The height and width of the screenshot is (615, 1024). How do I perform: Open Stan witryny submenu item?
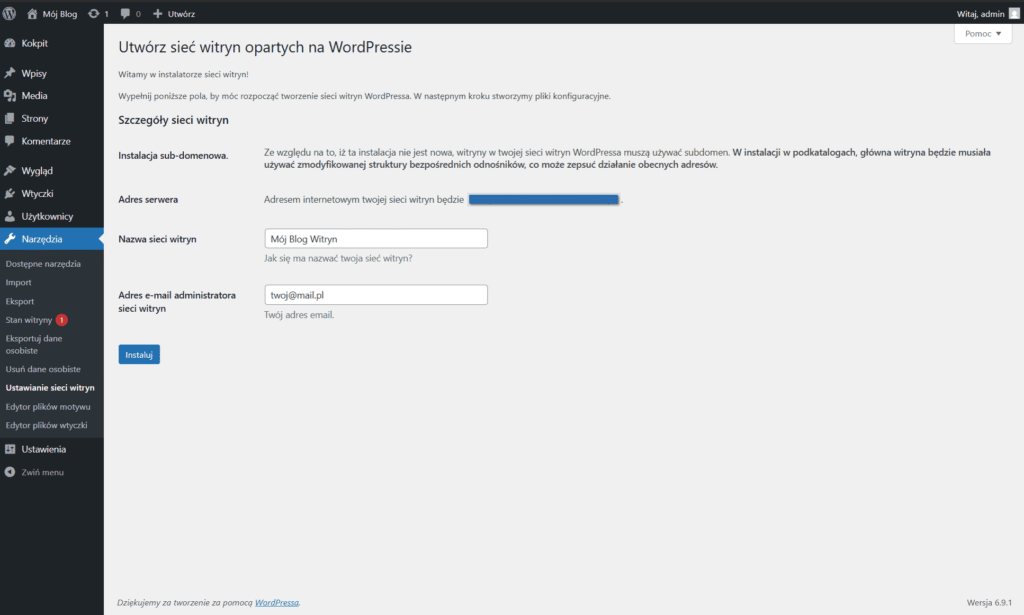(28, 320)
